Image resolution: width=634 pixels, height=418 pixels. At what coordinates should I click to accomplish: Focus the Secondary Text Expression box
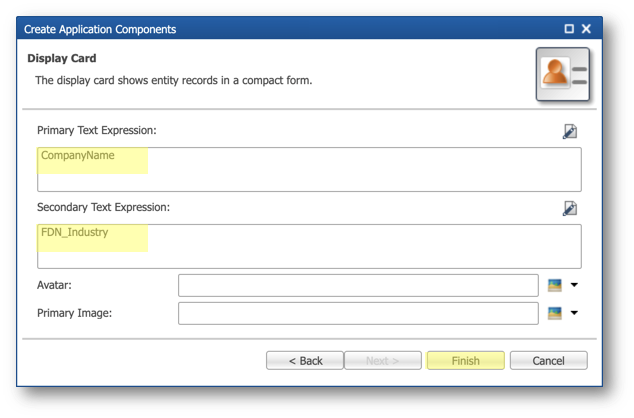pos(309,246)
